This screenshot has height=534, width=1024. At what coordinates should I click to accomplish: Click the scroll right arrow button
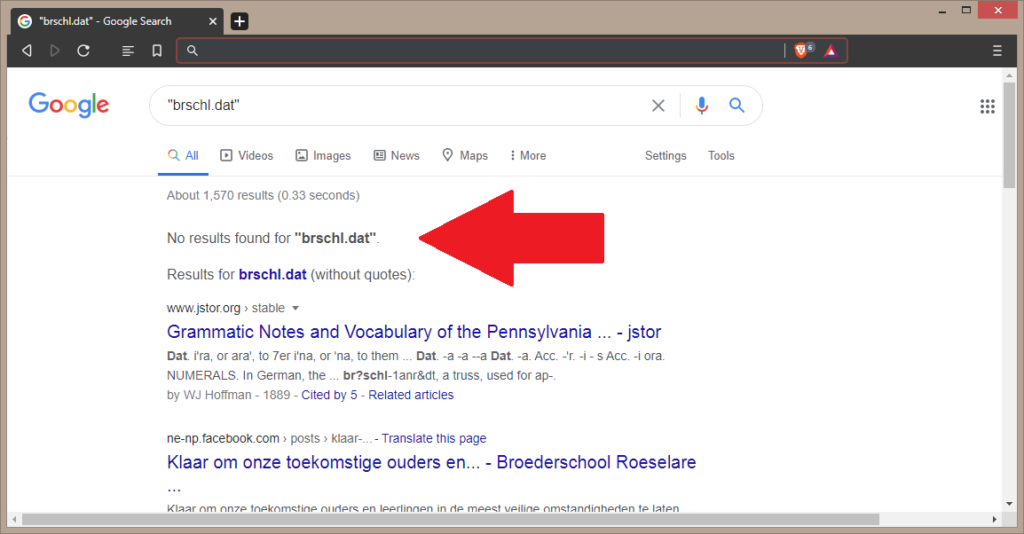995,520
